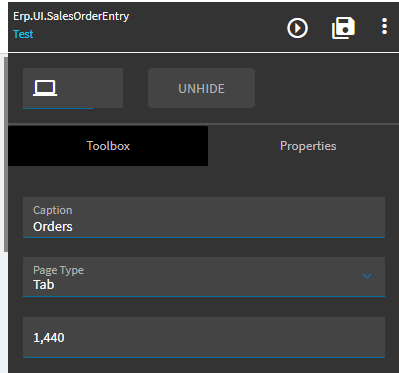Select the laptop device icon
Screen dimensions: 399x373
tap(45, 88)
